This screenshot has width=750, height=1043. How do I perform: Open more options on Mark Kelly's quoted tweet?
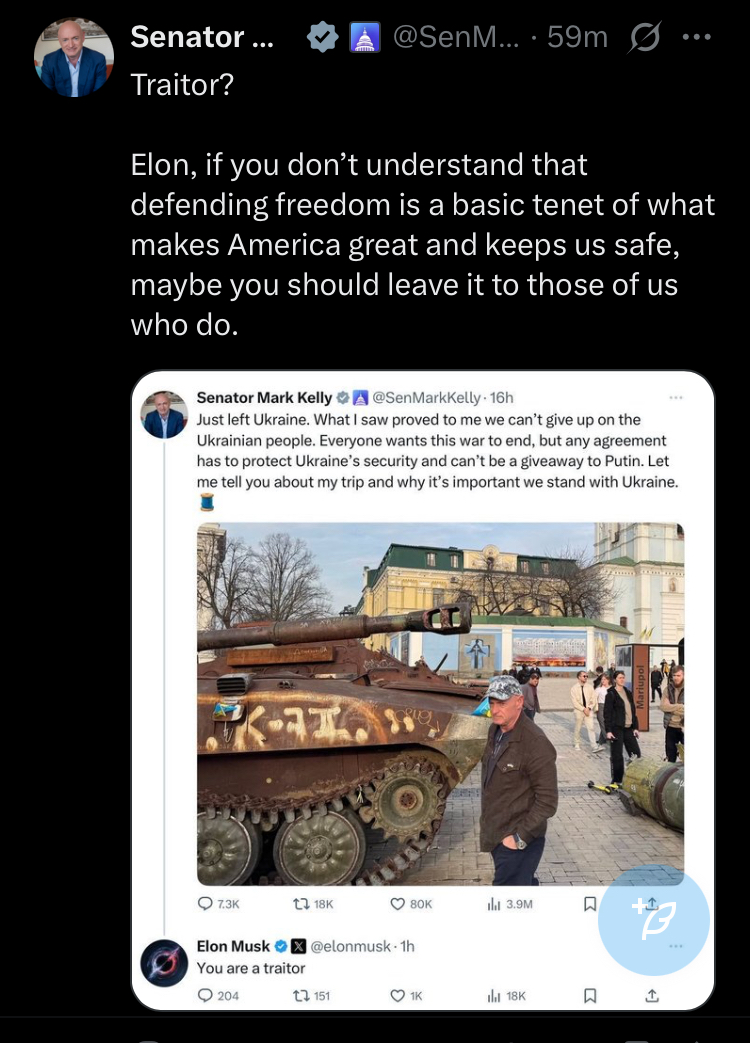(x=677, y=398)
